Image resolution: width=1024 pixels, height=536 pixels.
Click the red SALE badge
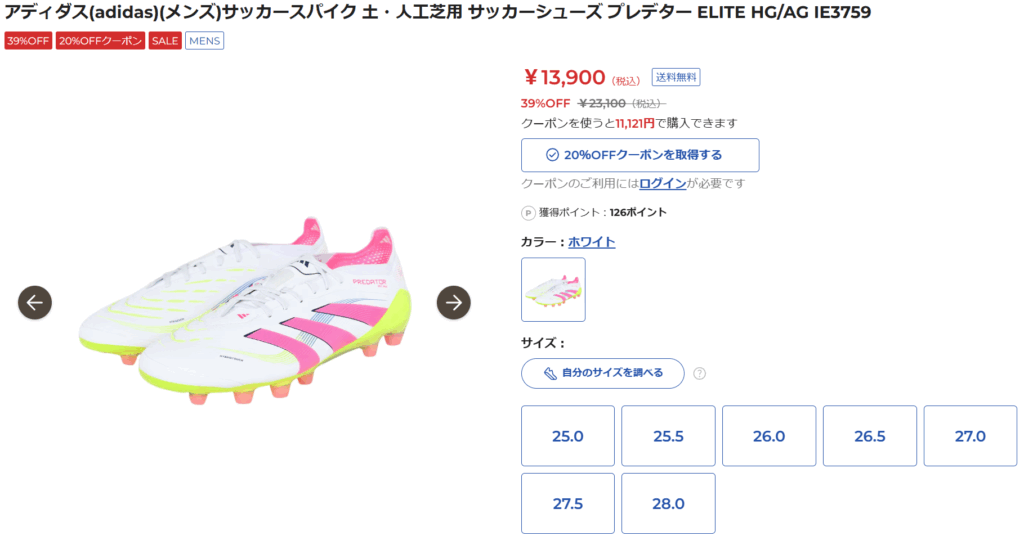pos(165,41)
